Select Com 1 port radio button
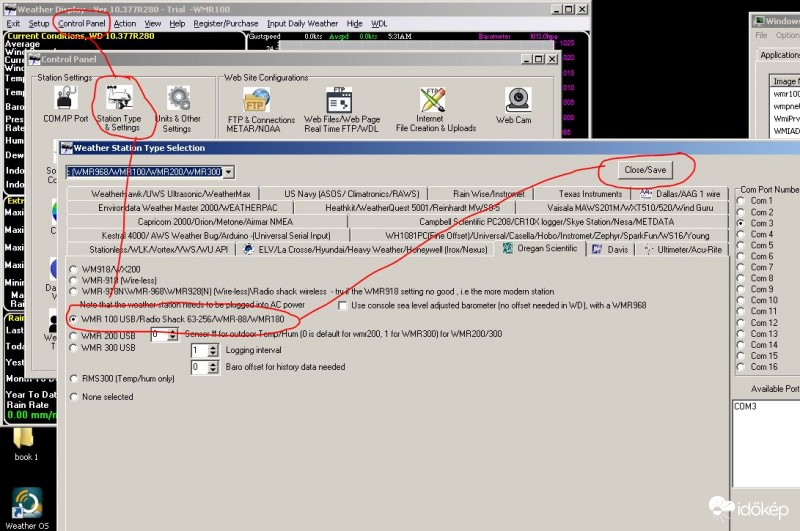Image resolution: width=800 pixels, height=531 pixels. pyautogui.click(x=741, y=201)
